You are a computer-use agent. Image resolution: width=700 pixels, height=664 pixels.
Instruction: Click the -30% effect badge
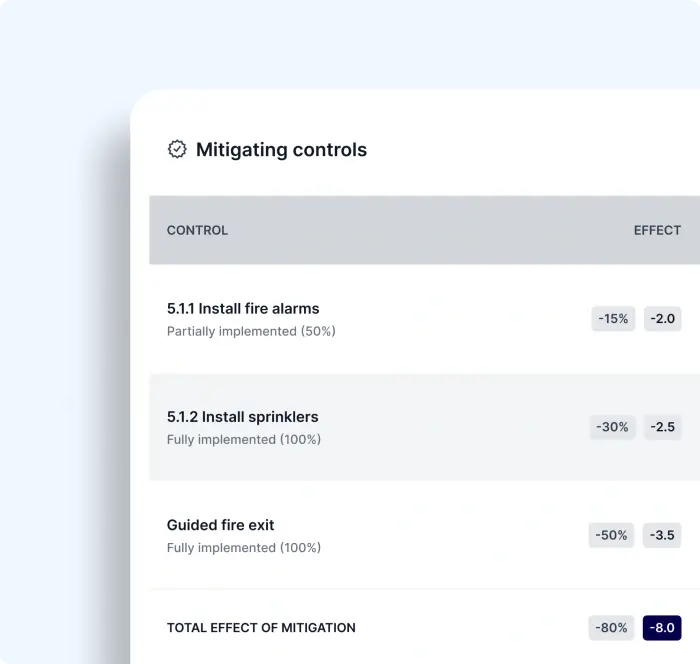click(x=612, y=427)
